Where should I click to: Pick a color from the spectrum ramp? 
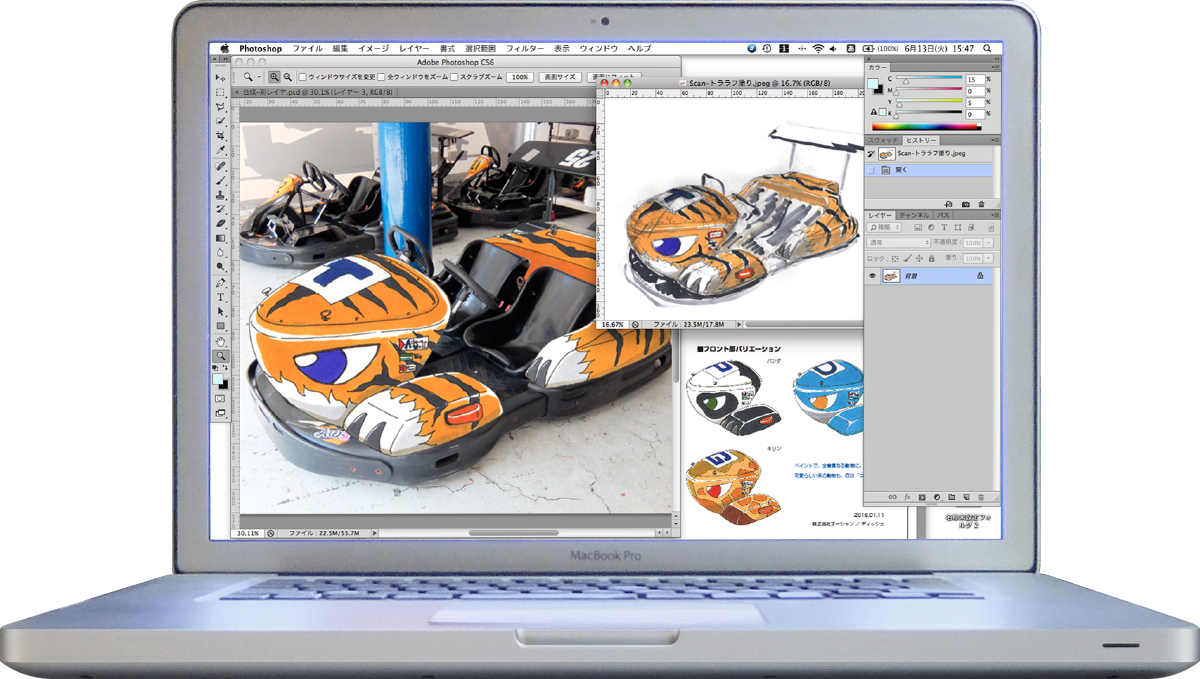(x=926, y=127)
